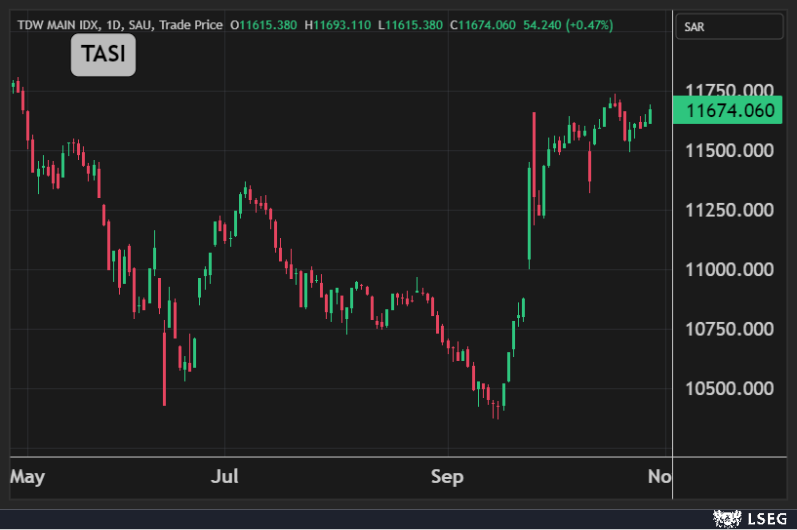Viewport: 797px width, 530px height.
Task: Click the 54.240 (+0.47%) change value
Action: pos(578,24)
